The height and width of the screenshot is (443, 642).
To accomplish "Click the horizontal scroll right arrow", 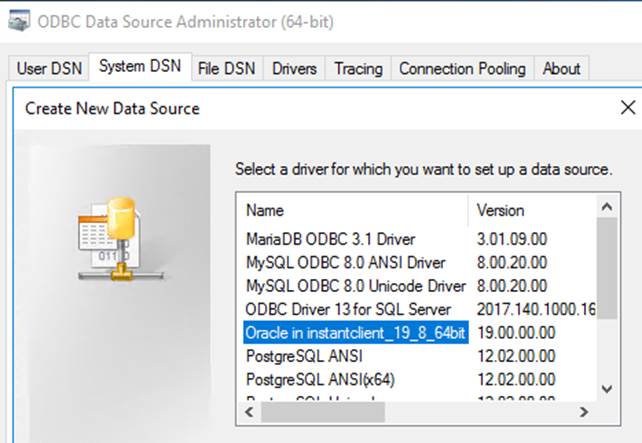I will pyautogui.click(x=584, y=411).
